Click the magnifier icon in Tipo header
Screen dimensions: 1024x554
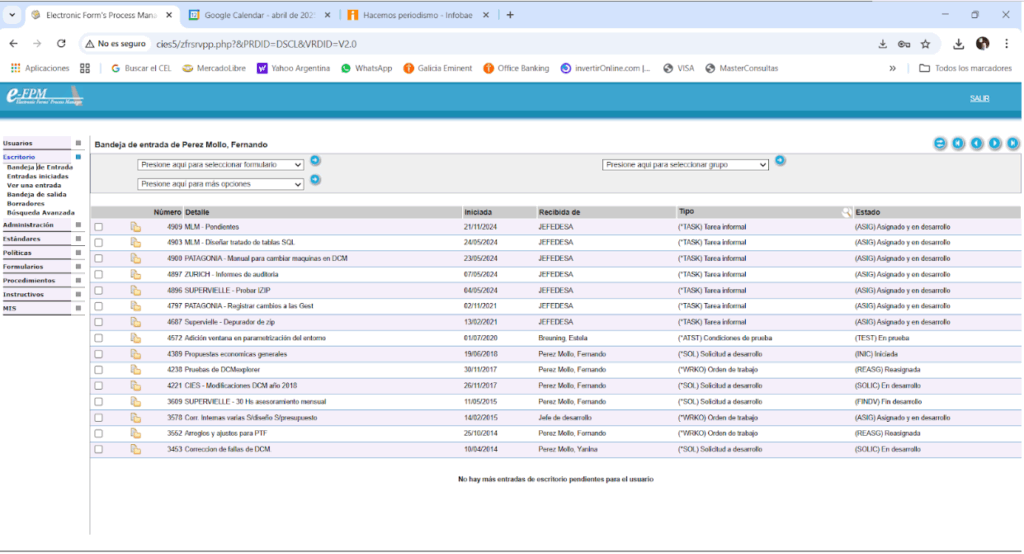point(847,212)
